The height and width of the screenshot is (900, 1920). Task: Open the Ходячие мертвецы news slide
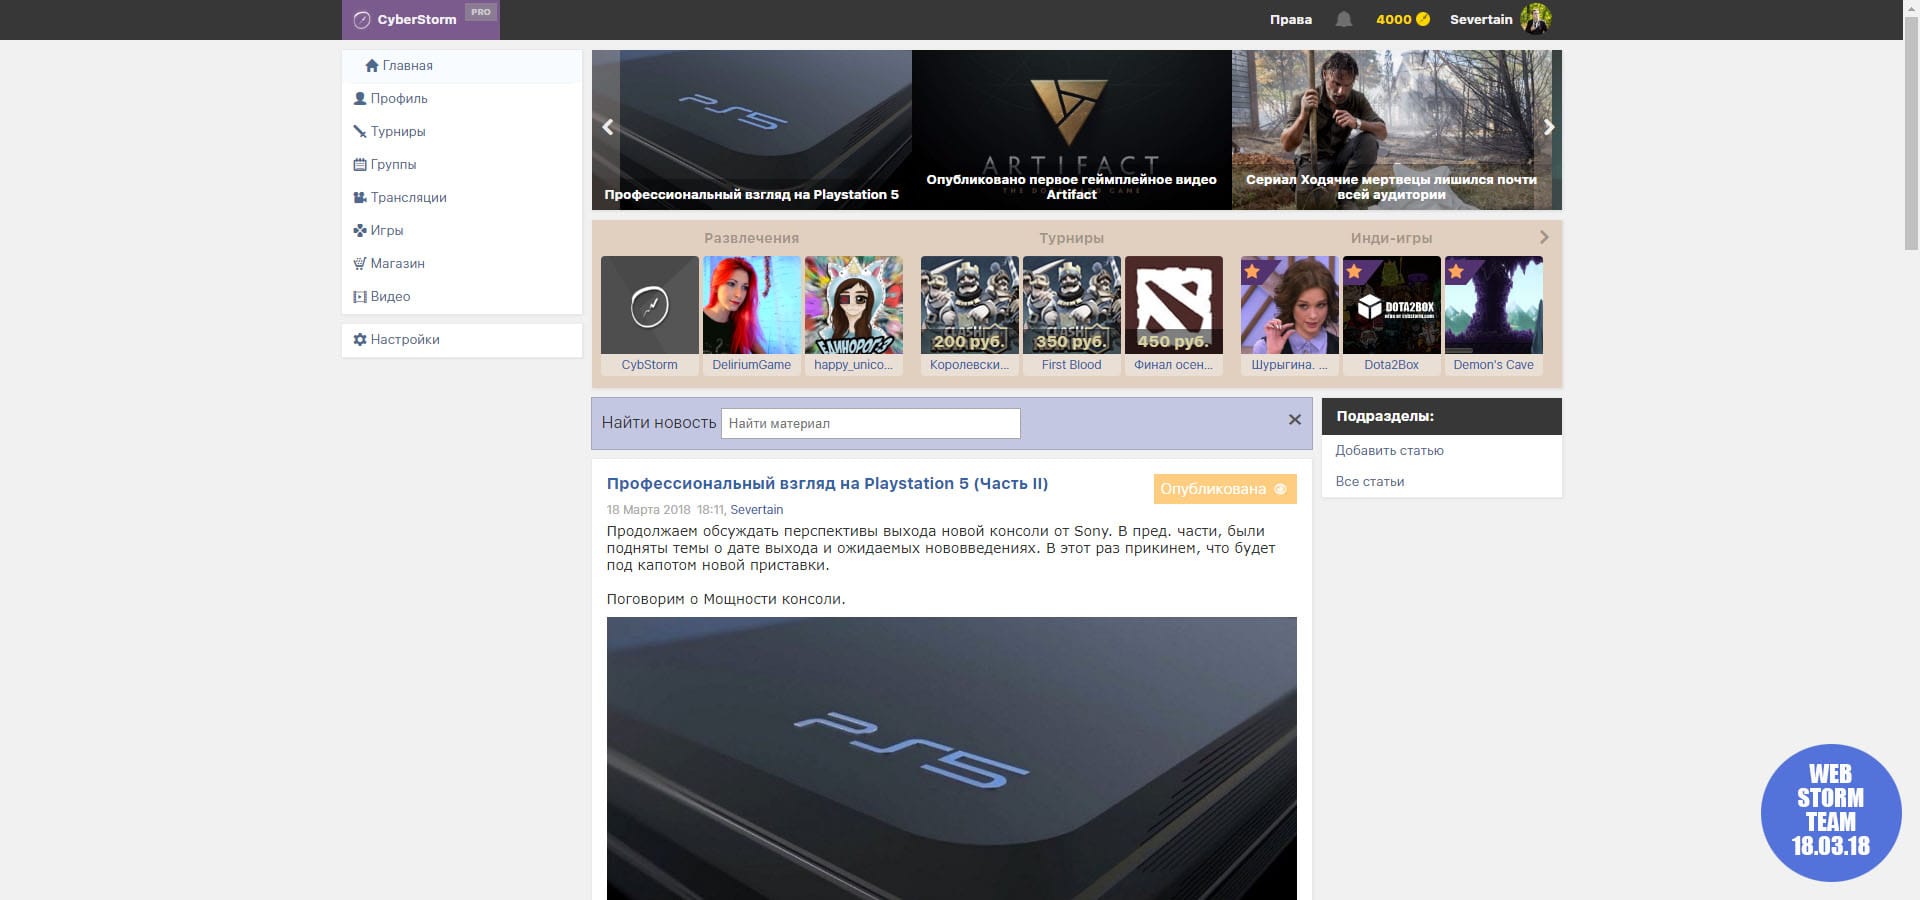[1391, 130]
